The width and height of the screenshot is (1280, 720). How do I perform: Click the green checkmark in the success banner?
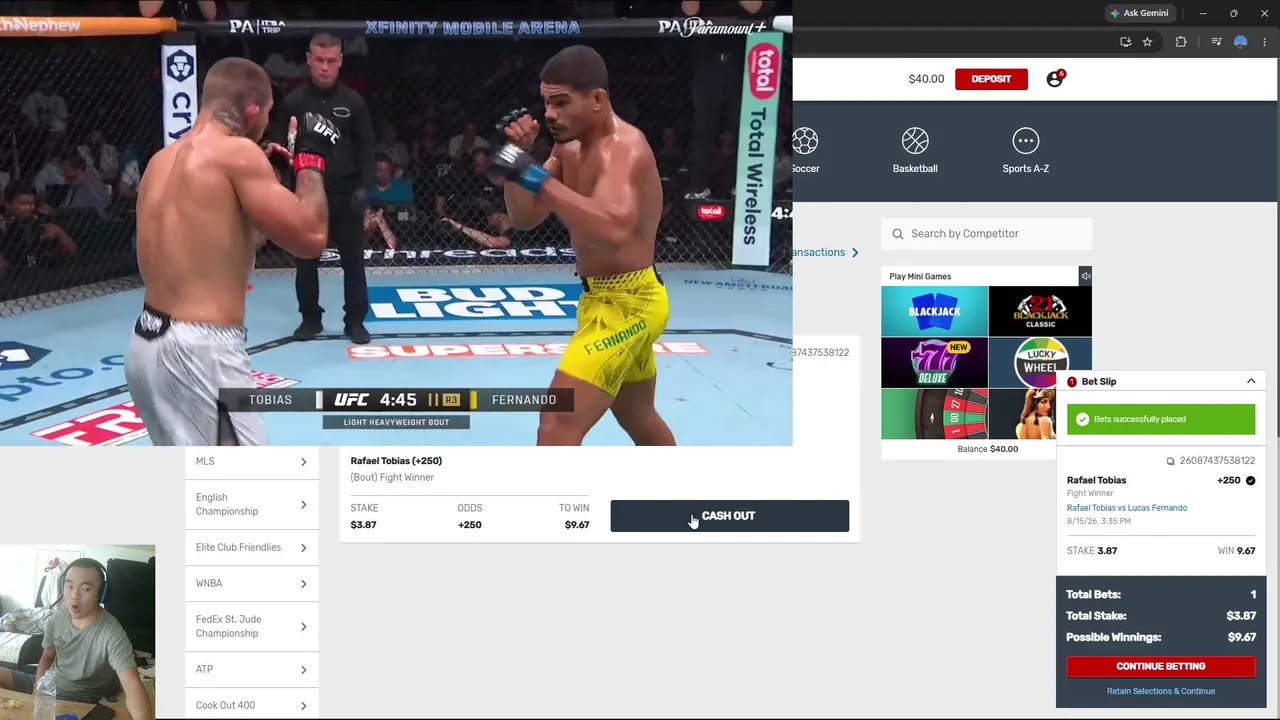(1082, 419)
